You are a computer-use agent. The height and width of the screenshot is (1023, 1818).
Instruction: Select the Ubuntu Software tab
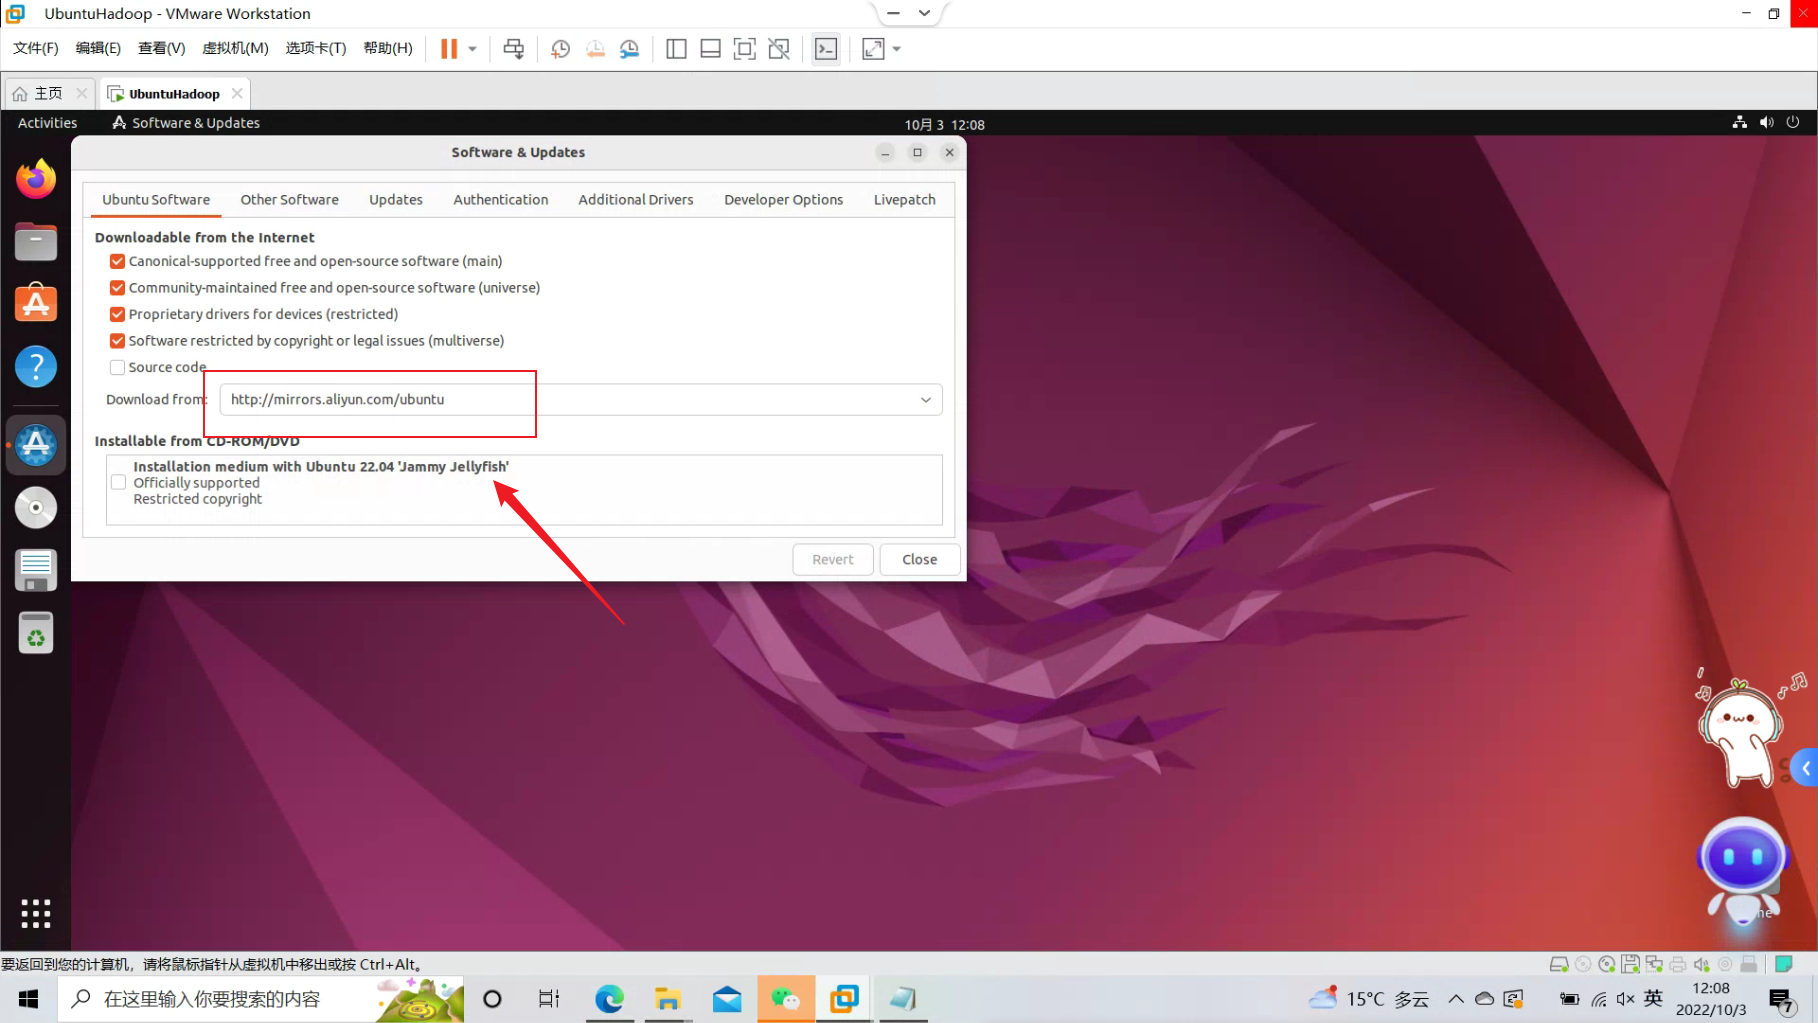156,200
